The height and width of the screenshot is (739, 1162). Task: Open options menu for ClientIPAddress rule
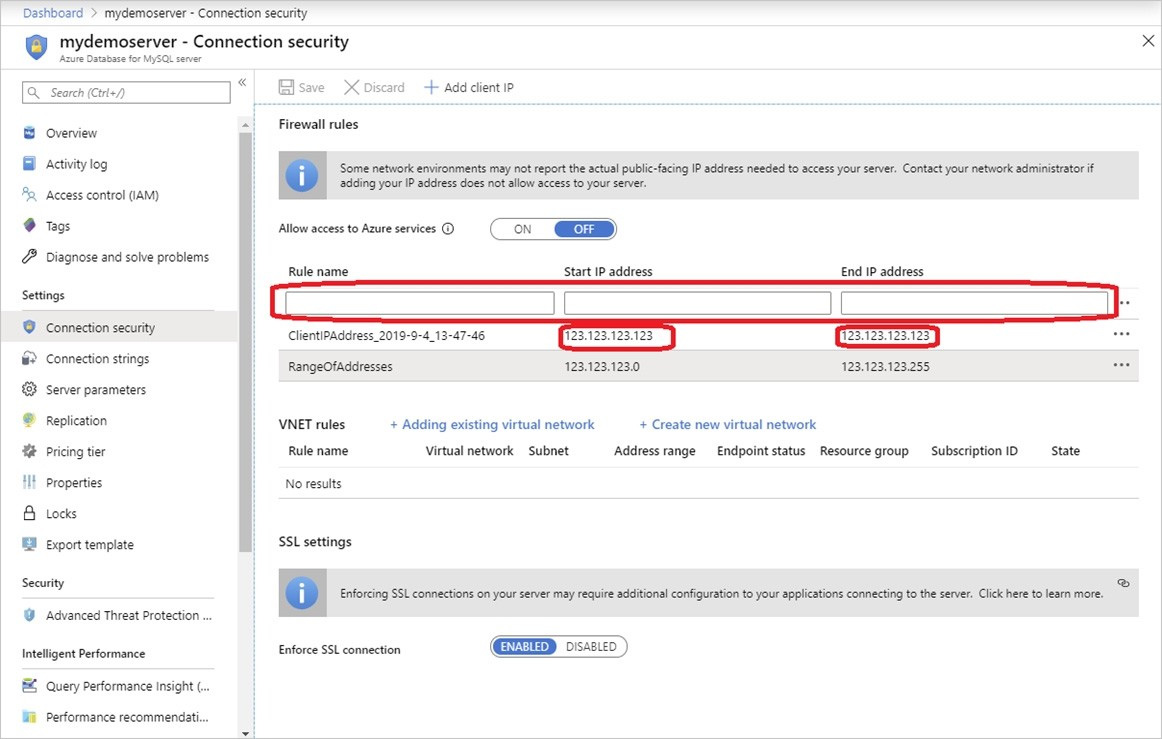(1121, 334)
